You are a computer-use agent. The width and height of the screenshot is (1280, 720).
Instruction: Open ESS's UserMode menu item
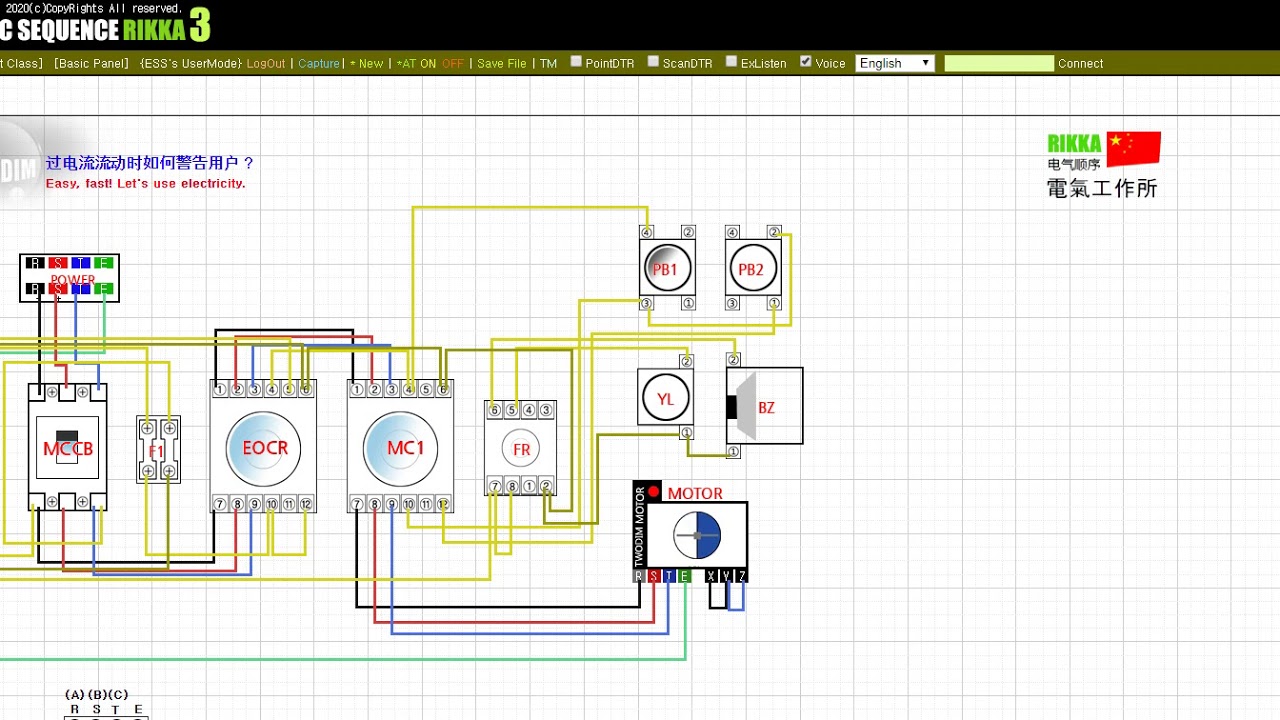coord(190,63)
